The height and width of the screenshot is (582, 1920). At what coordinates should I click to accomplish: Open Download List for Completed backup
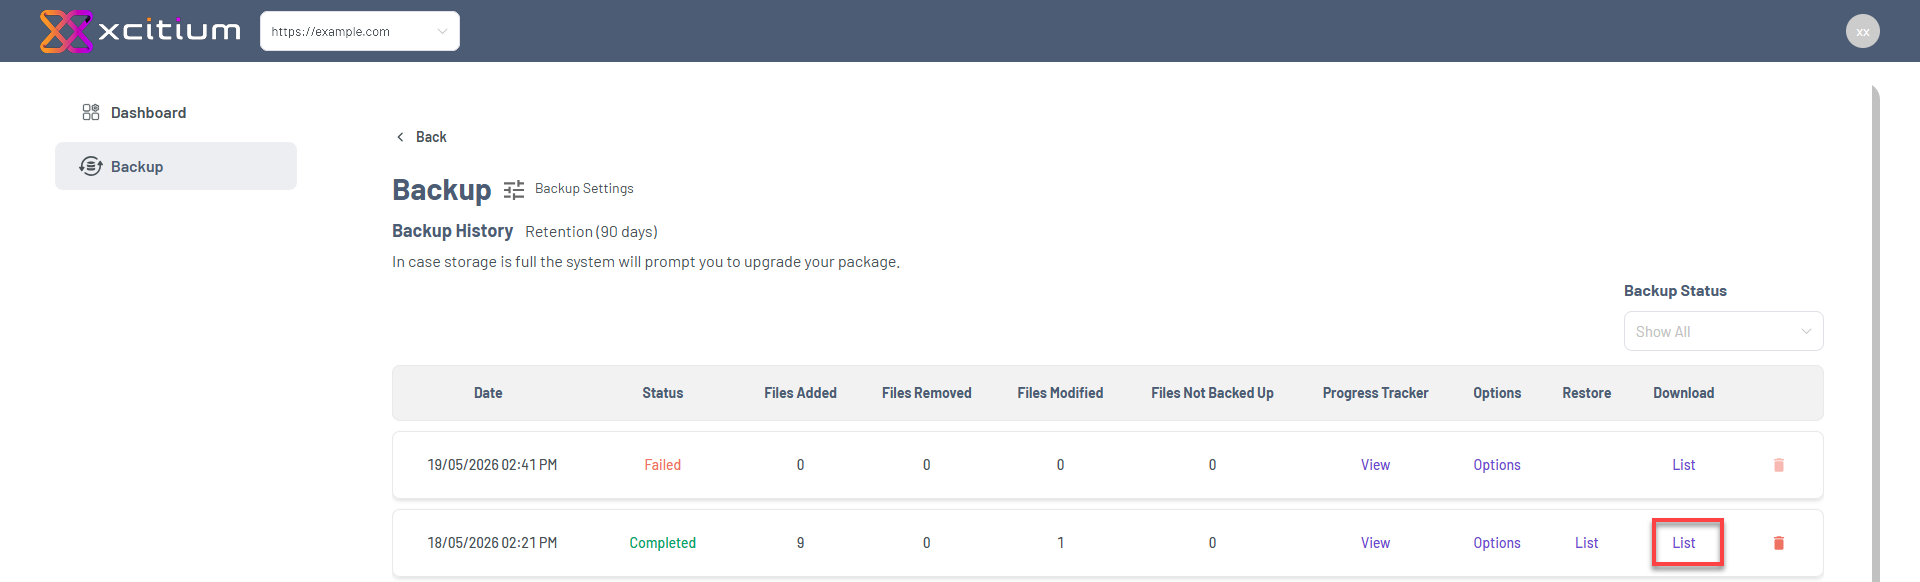coord(1683,543)
